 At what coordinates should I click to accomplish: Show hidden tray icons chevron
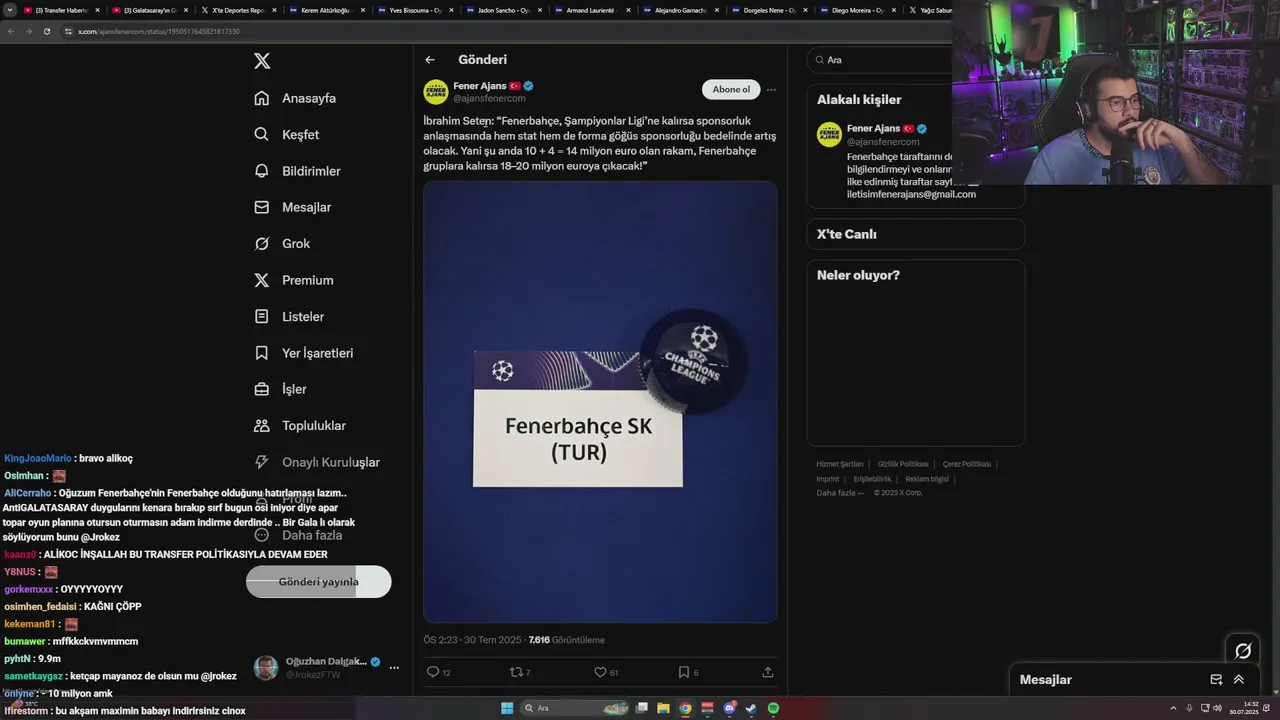pos(1173,708)
